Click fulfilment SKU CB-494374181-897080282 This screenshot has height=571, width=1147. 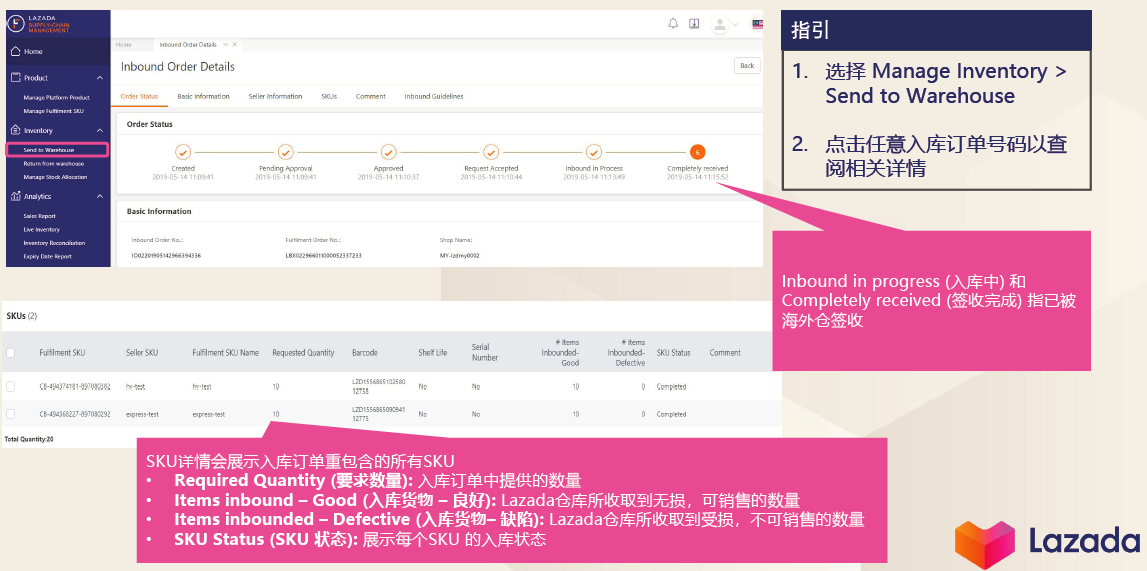(75, 387)
